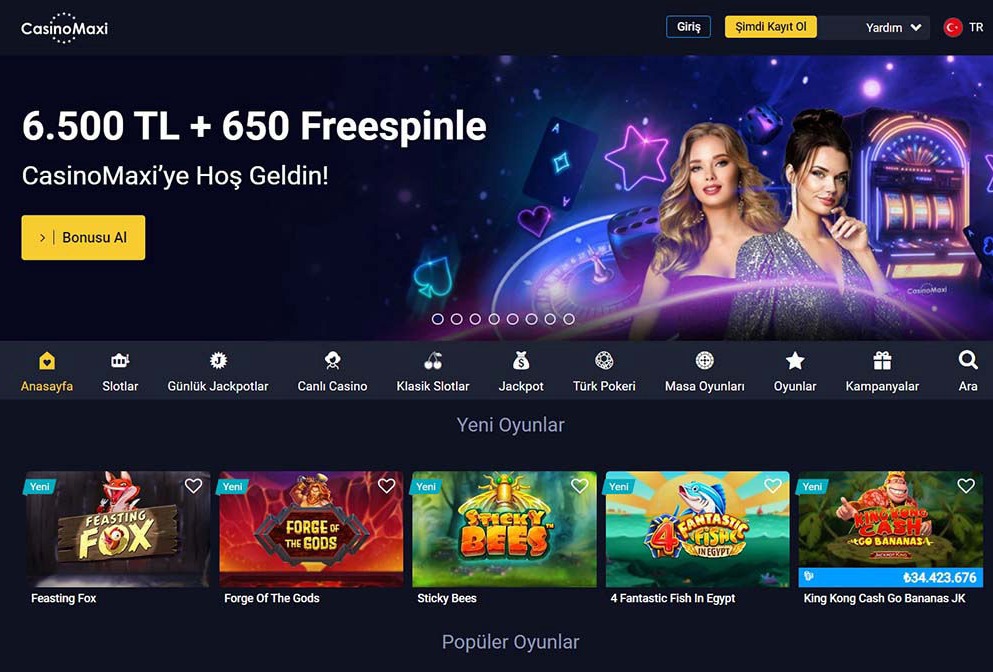Favorite Feasting Fox with heart icon
Screen dimensions: 993x672
[x=193, y=486]
